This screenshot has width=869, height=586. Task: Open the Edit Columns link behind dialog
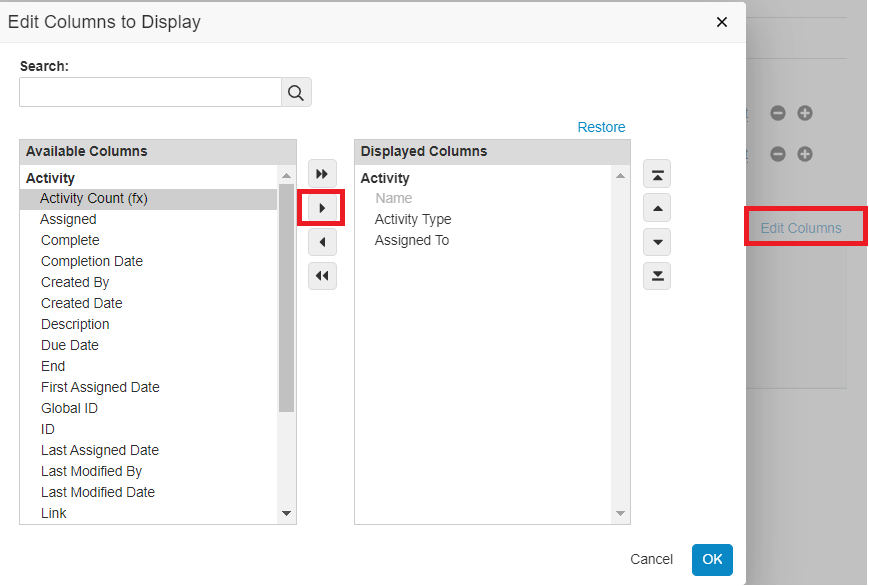pyautogui.click(x=801, y=228)
